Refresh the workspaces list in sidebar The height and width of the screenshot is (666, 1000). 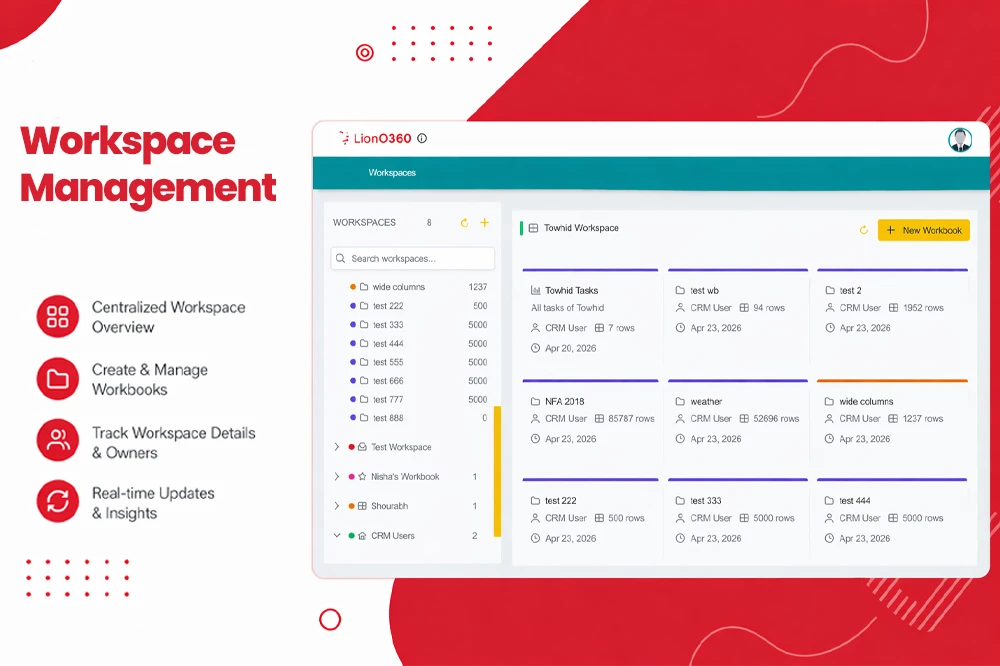[464, 223]
